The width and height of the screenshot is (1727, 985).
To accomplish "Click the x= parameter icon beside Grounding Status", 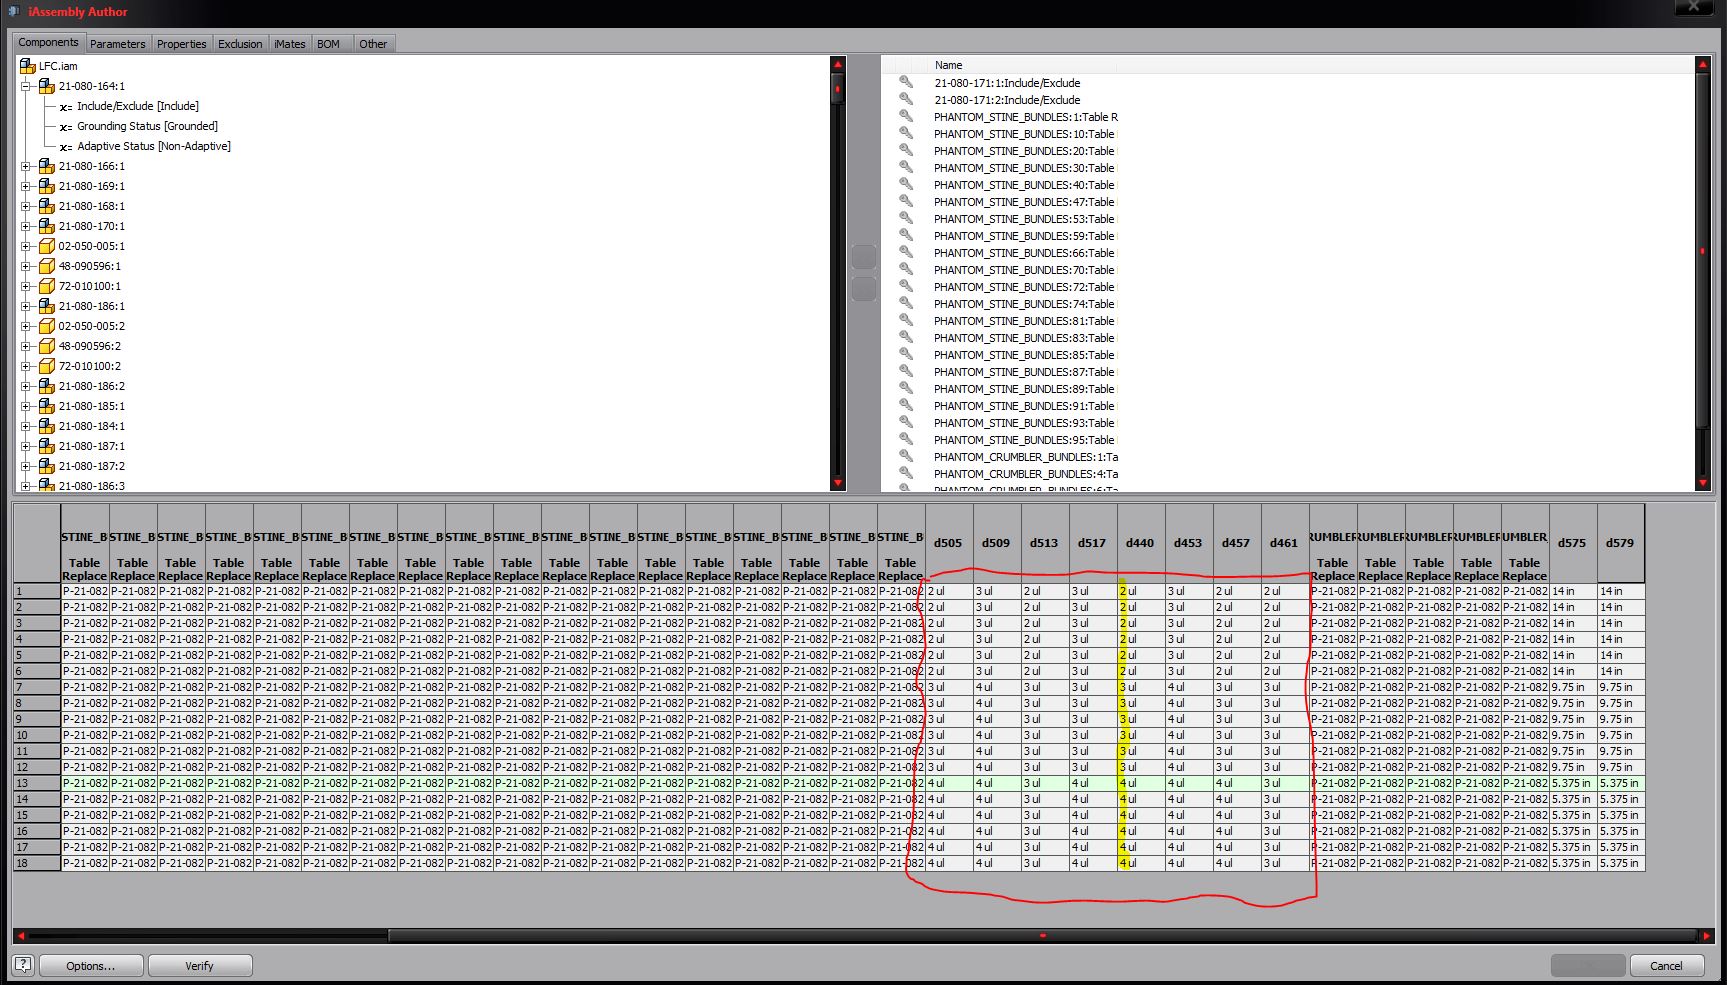I will [66, 126].
